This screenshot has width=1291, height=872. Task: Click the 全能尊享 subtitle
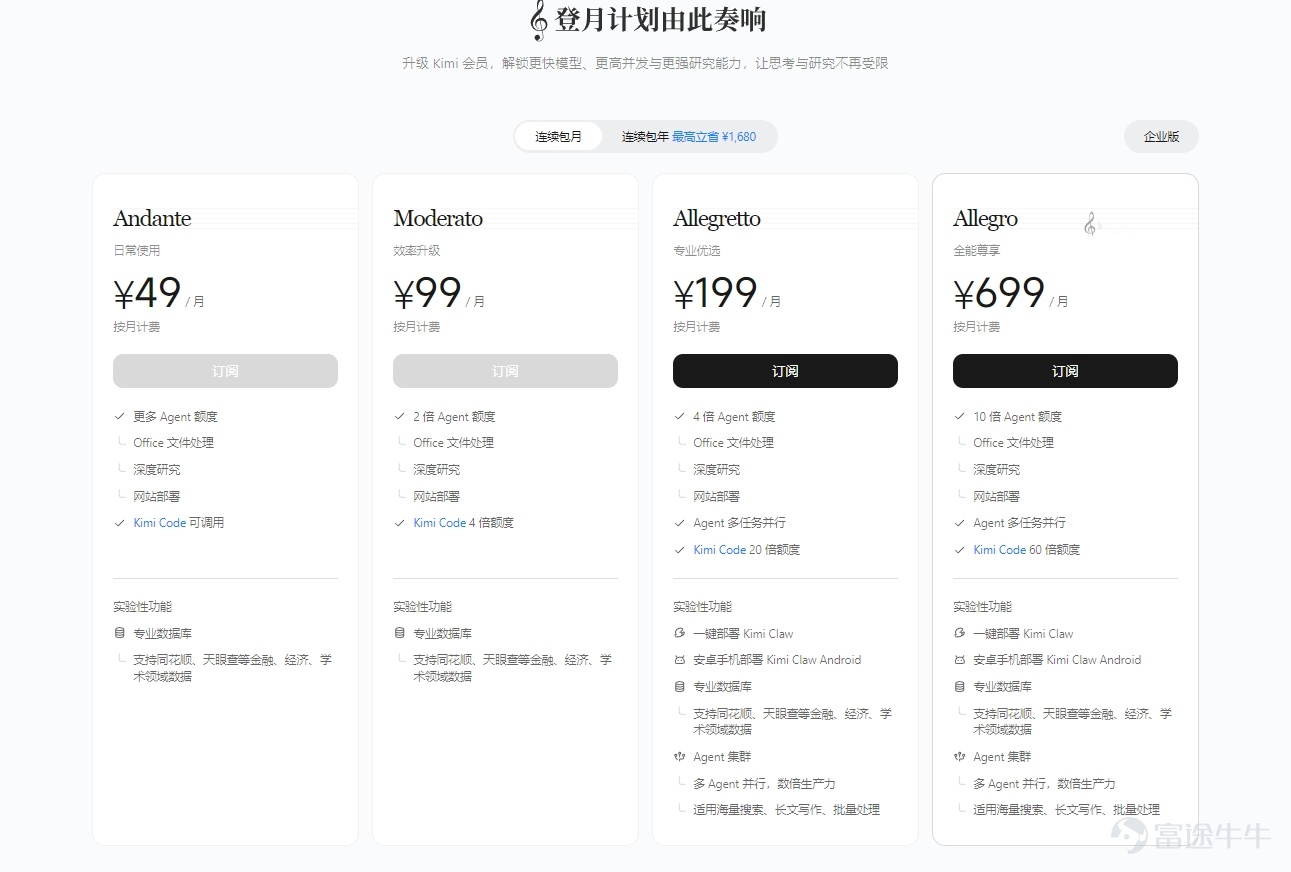(976, 250)
